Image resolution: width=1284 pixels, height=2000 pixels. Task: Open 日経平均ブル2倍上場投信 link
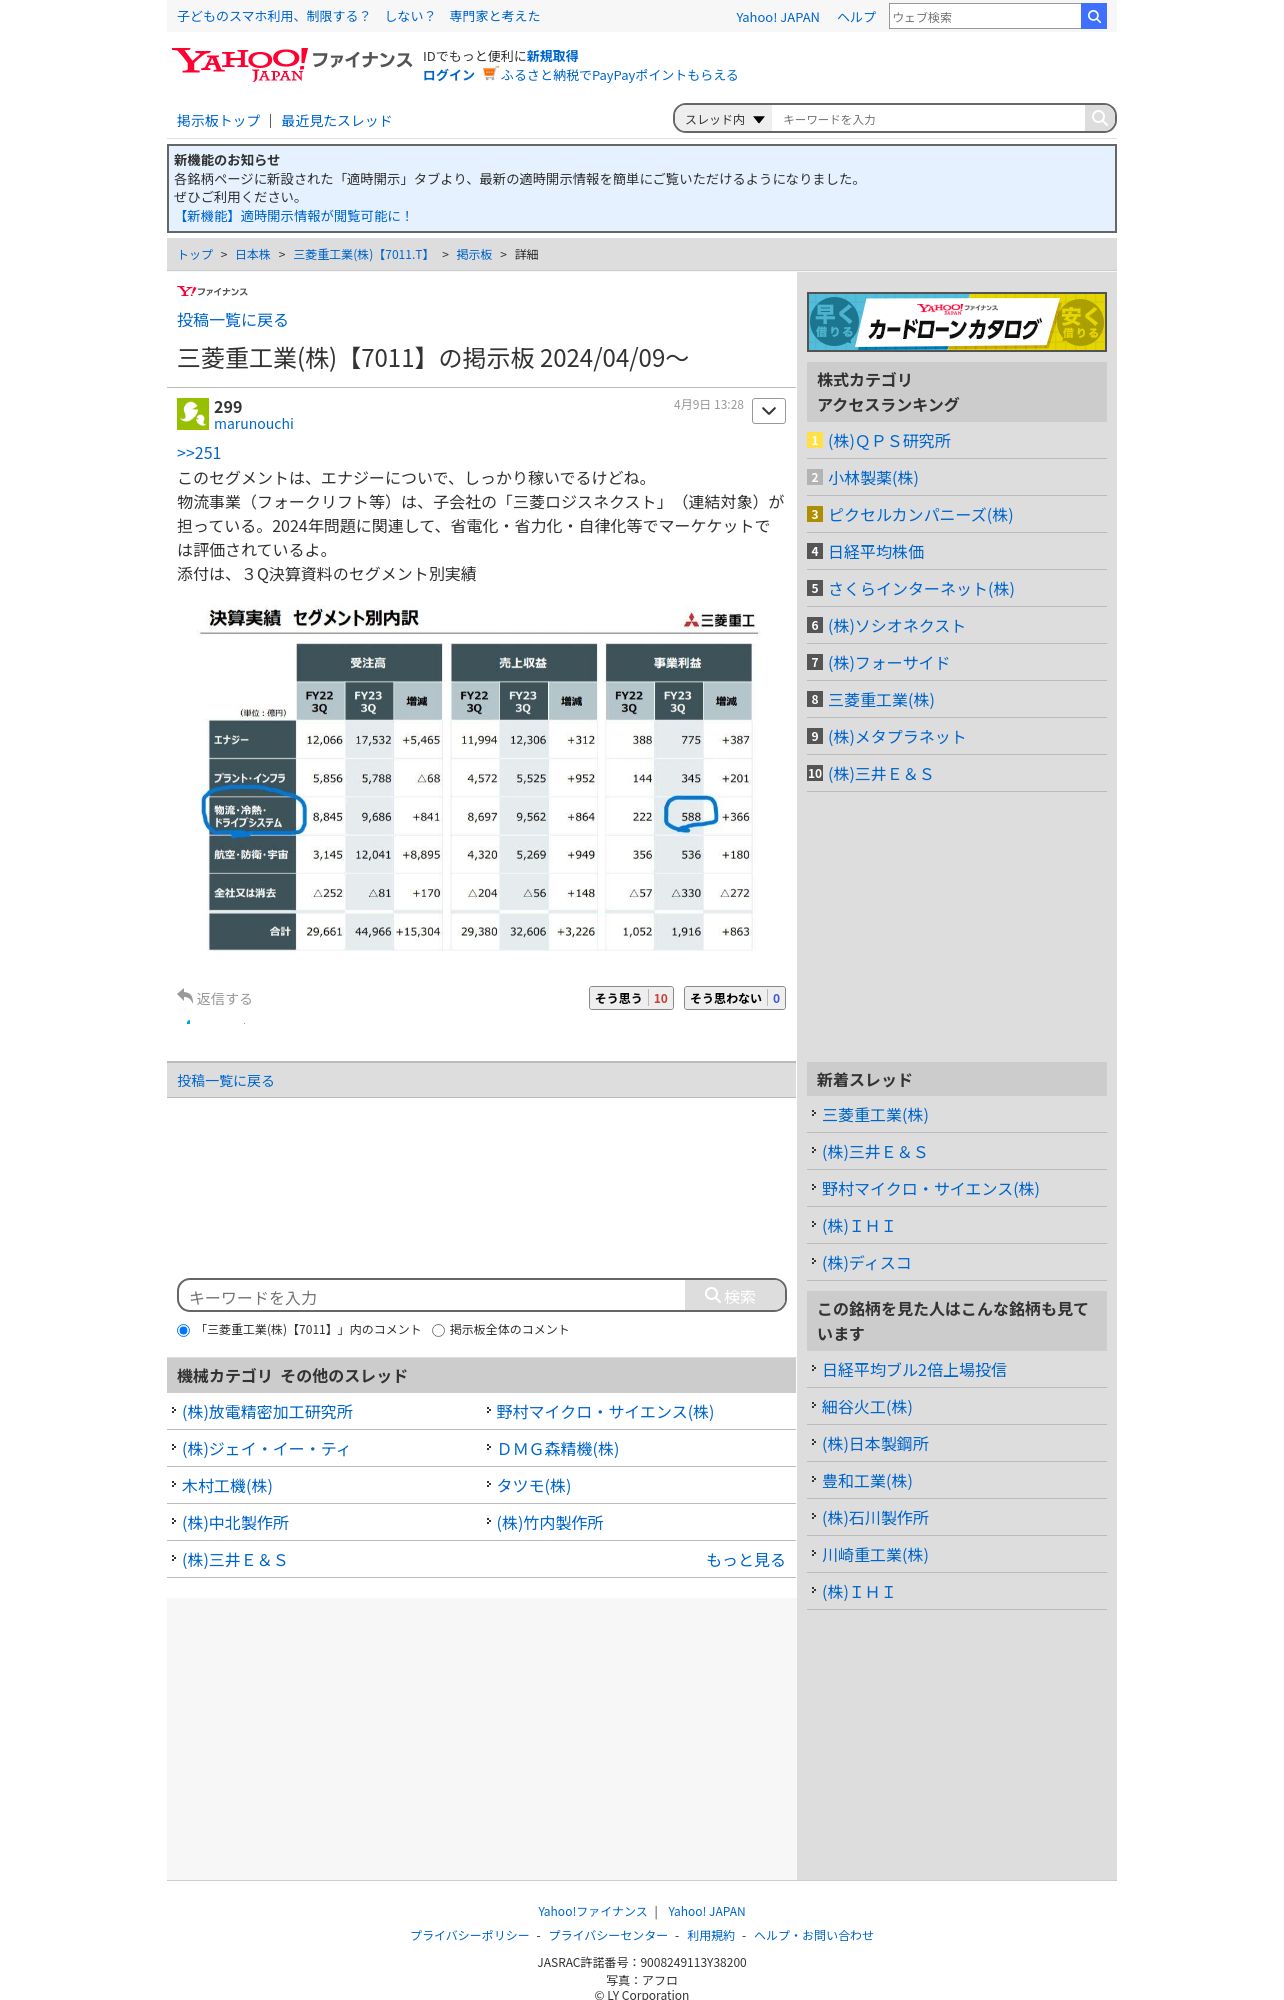coord(914,1370)
